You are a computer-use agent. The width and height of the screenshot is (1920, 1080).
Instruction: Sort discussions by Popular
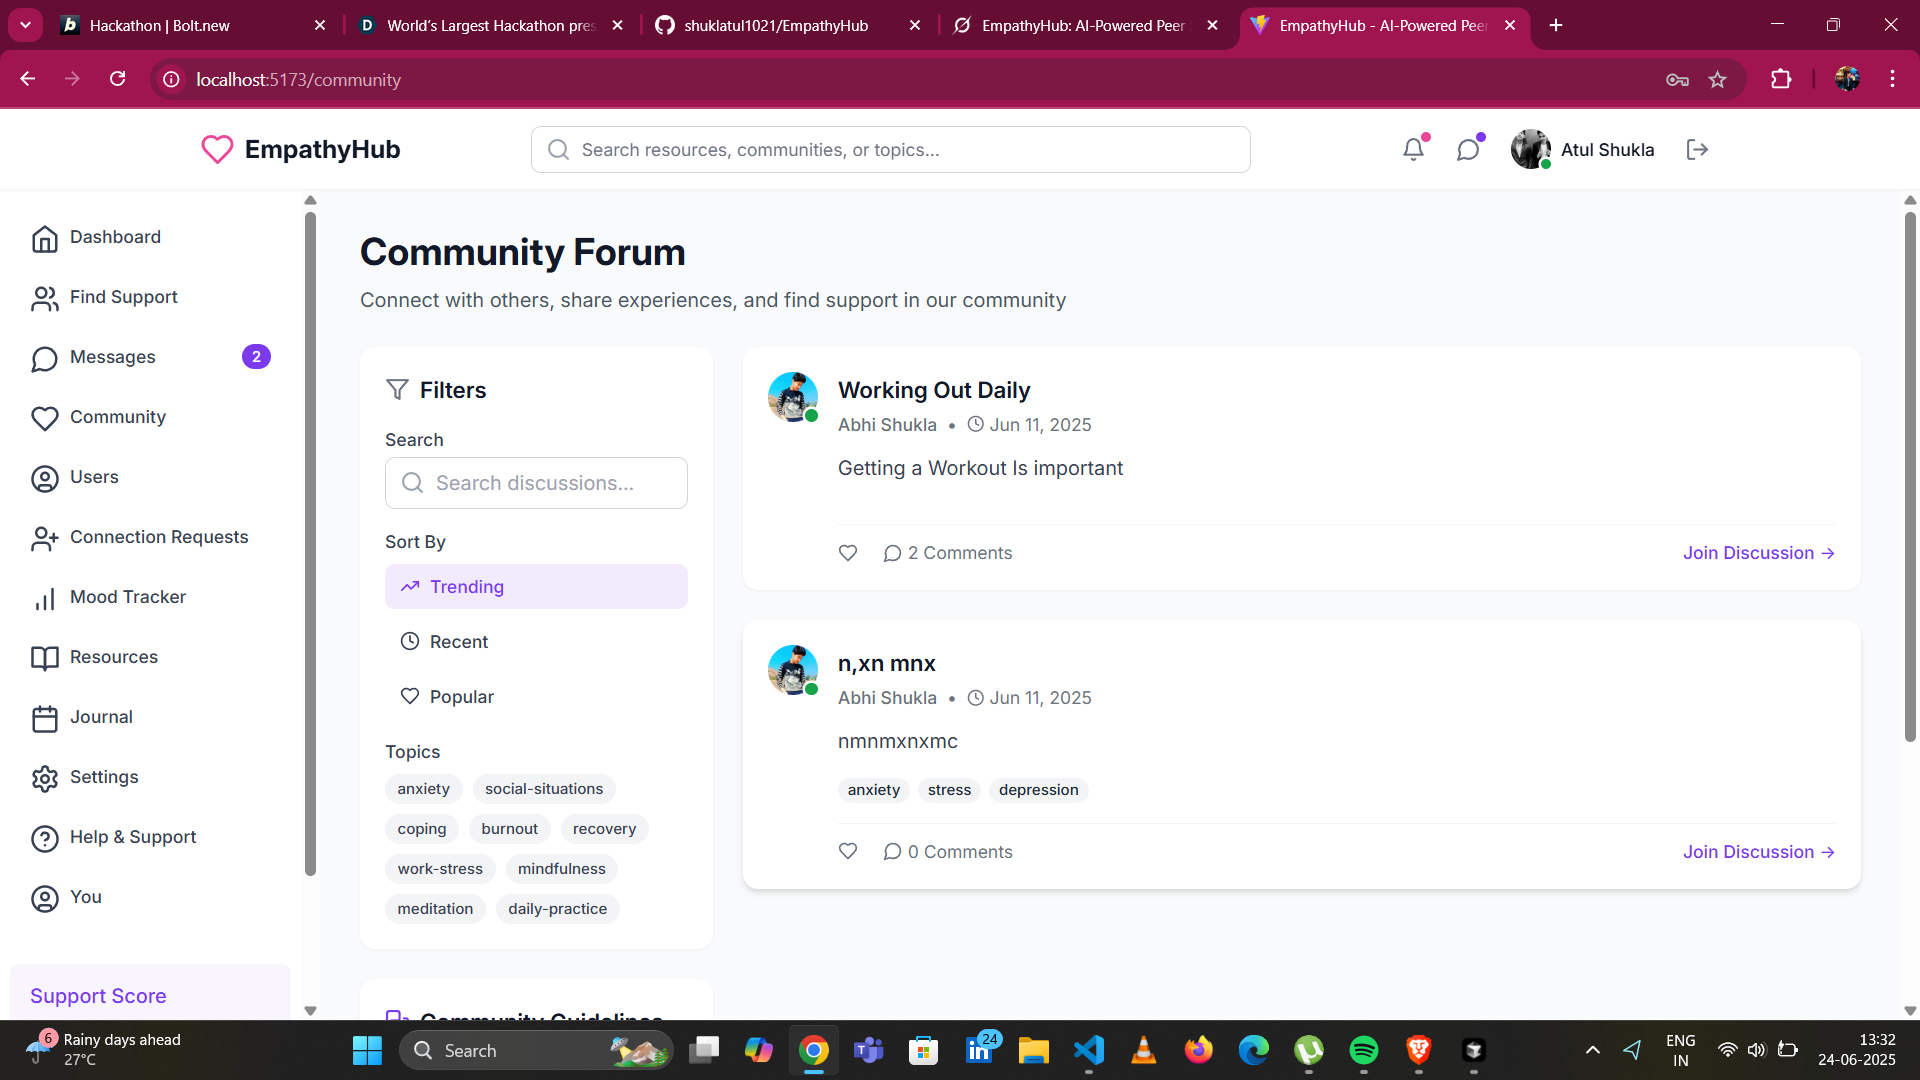[461, 697]
